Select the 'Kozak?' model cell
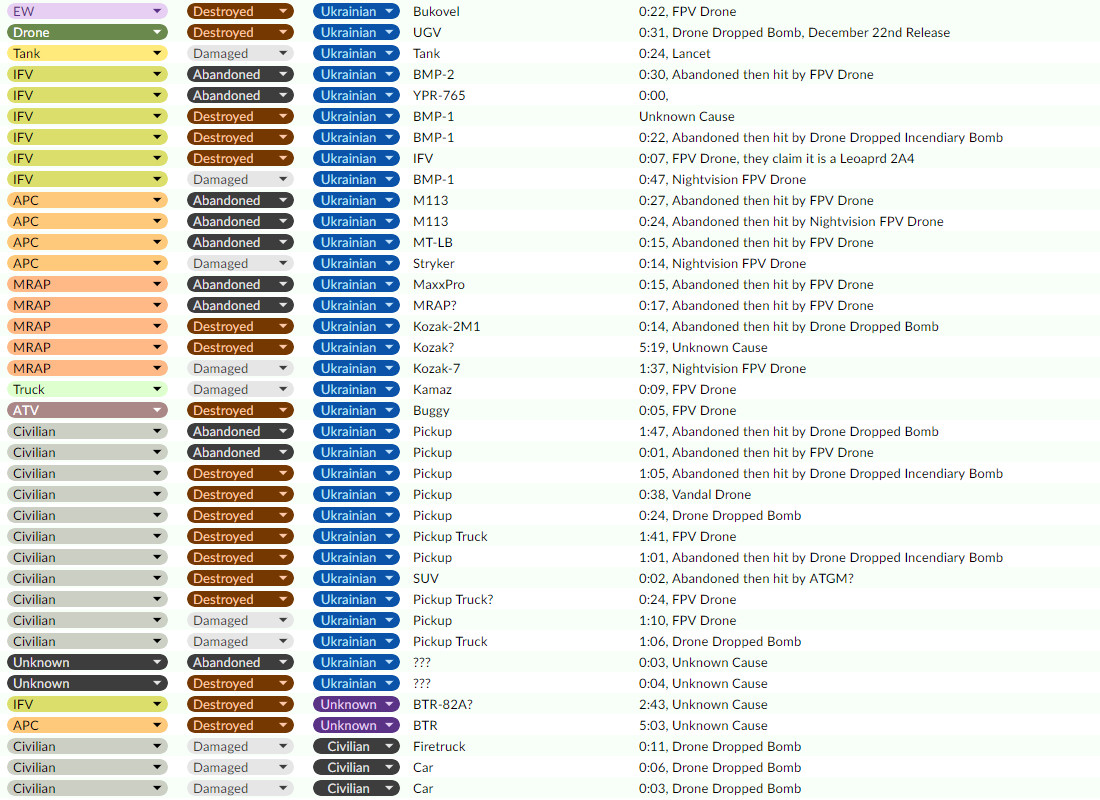This screenshot has height=800, width=1100. pos(434,347)
